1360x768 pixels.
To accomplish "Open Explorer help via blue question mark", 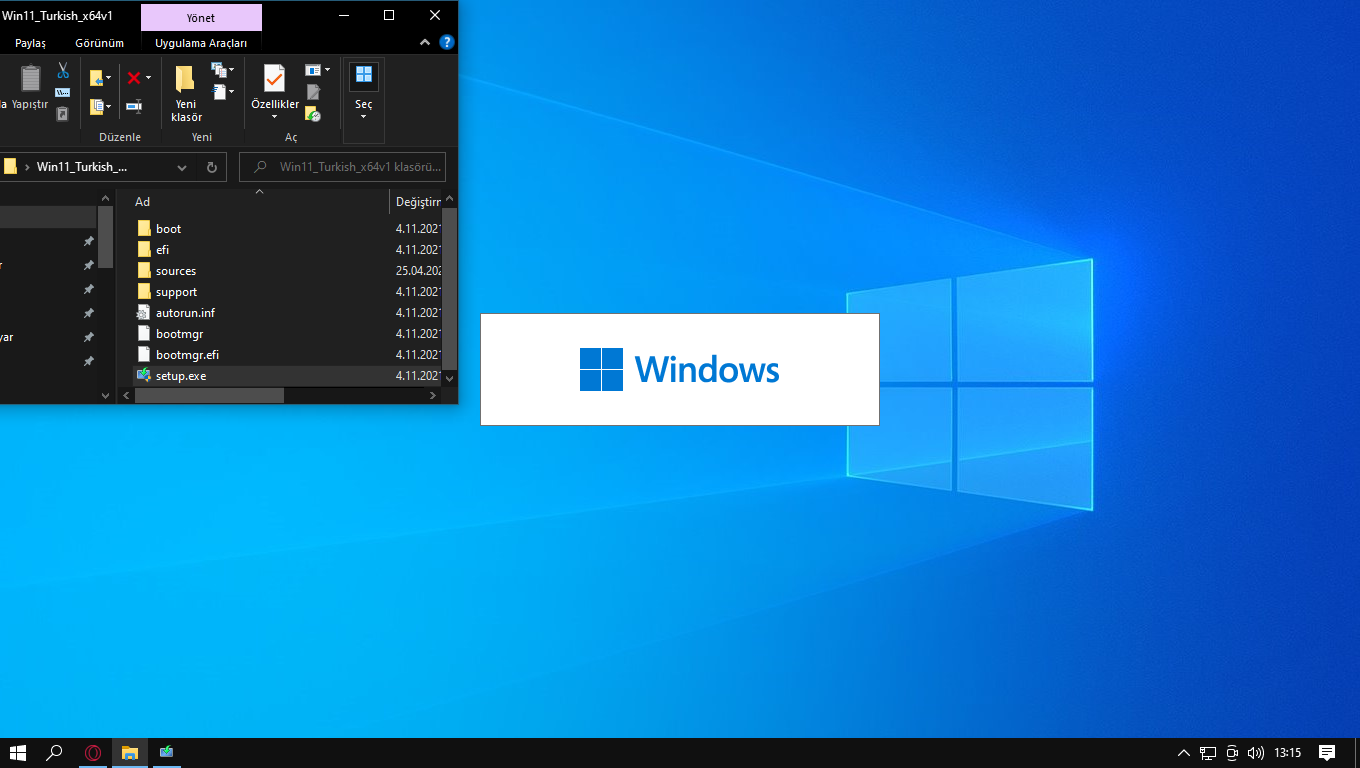I will coord(447,43).
